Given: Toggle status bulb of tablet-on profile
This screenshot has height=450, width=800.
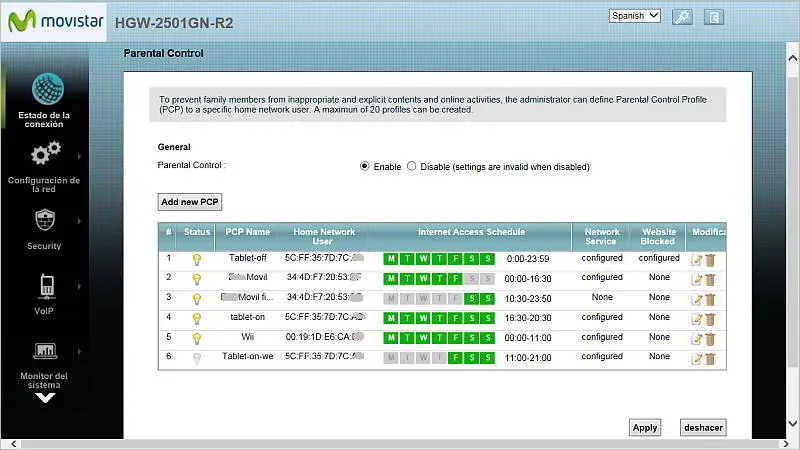Looking at the screenshot, I should tap(197, 319).
